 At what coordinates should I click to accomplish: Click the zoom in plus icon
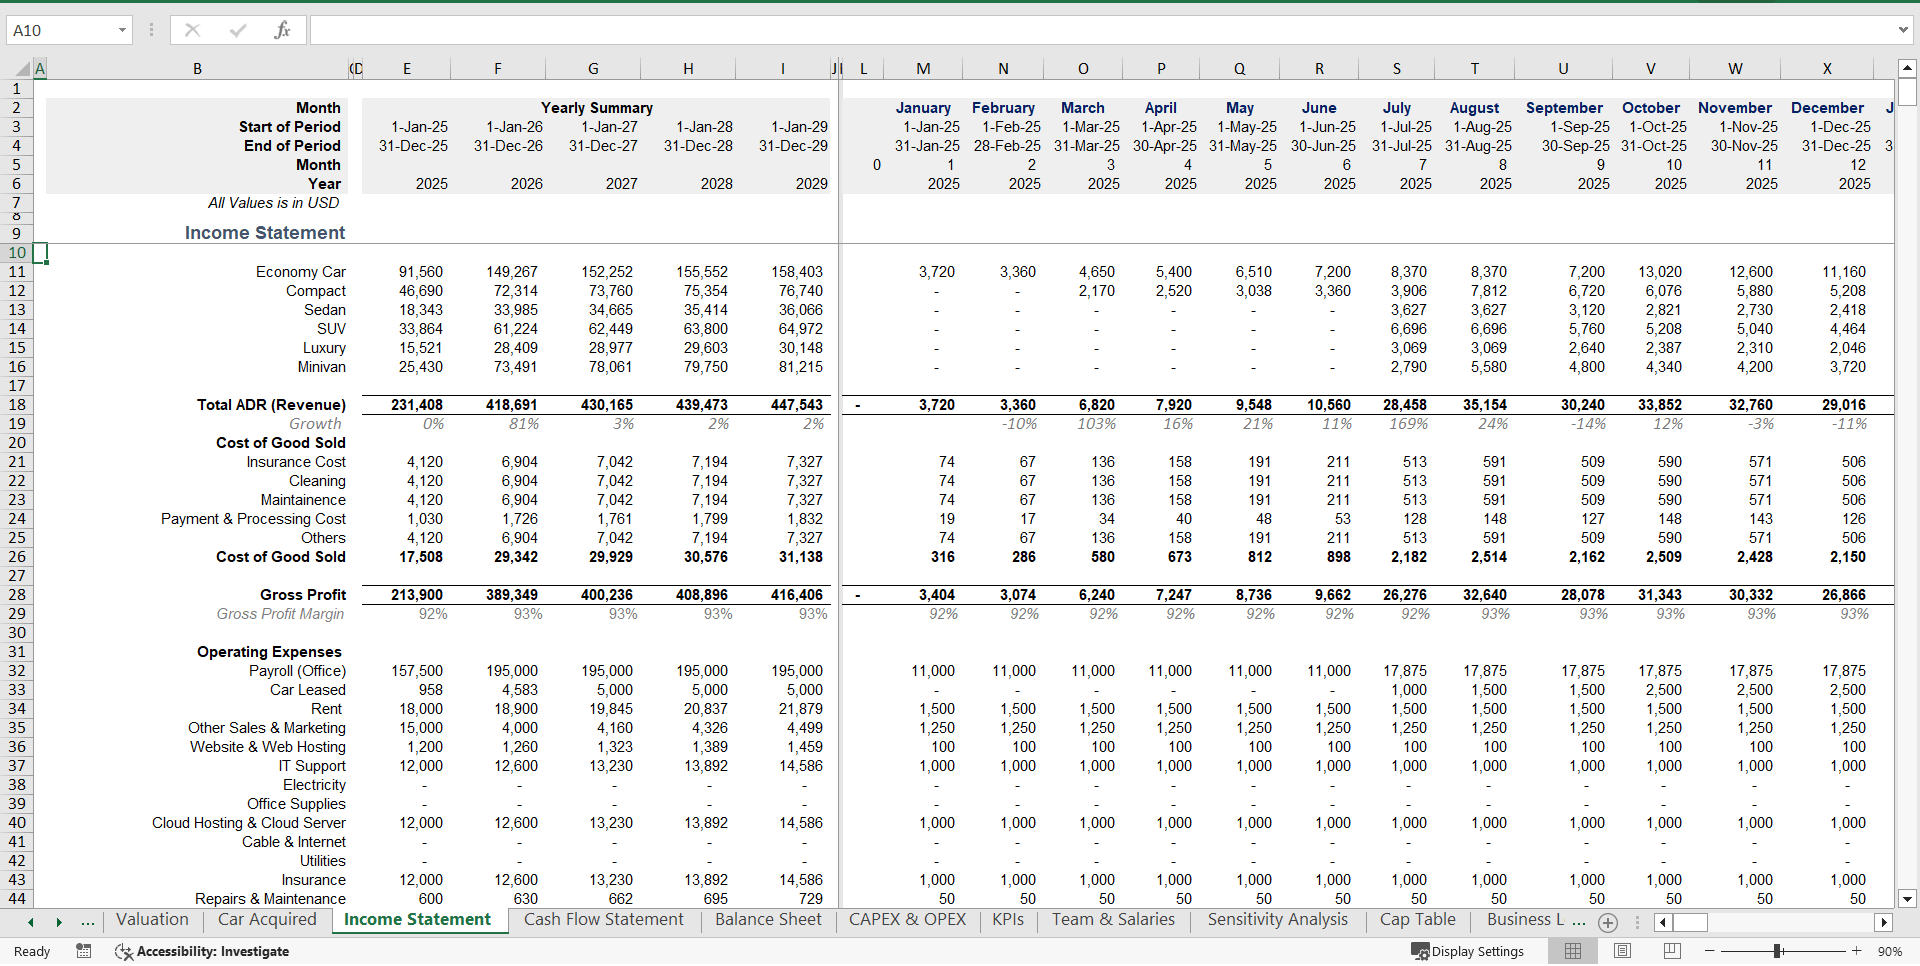click(1856, 951)
